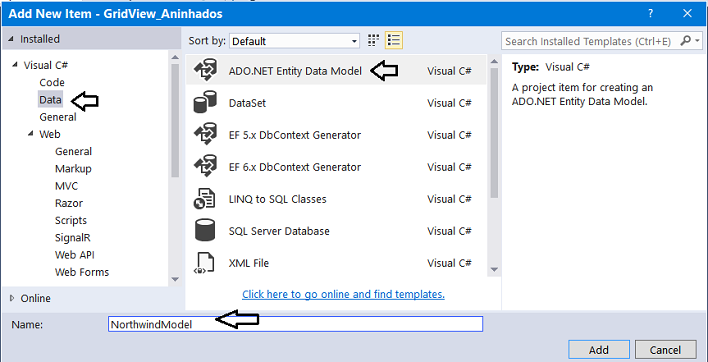Click the Add button
The width and height of the screenshot is (708, 362).
599,350
